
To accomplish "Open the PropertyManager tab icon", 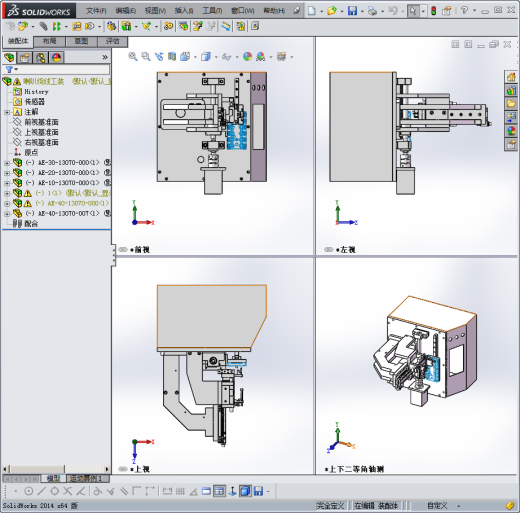I will [25, 58].
